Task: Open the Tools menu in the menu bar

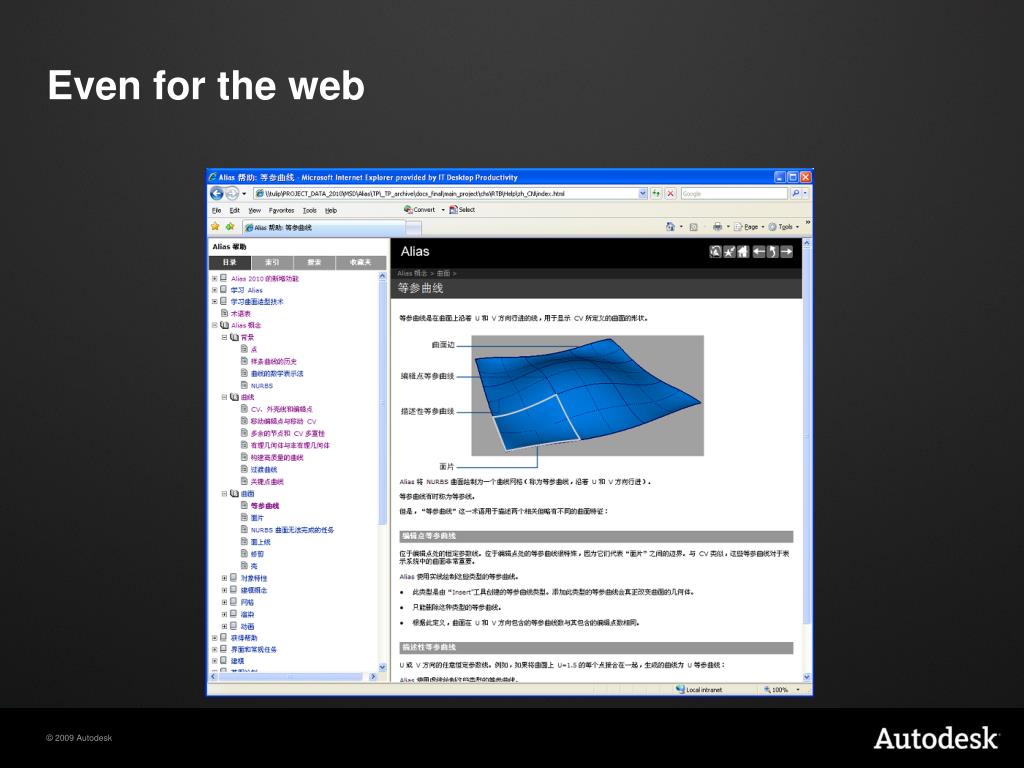Action: tap(310, 210)
